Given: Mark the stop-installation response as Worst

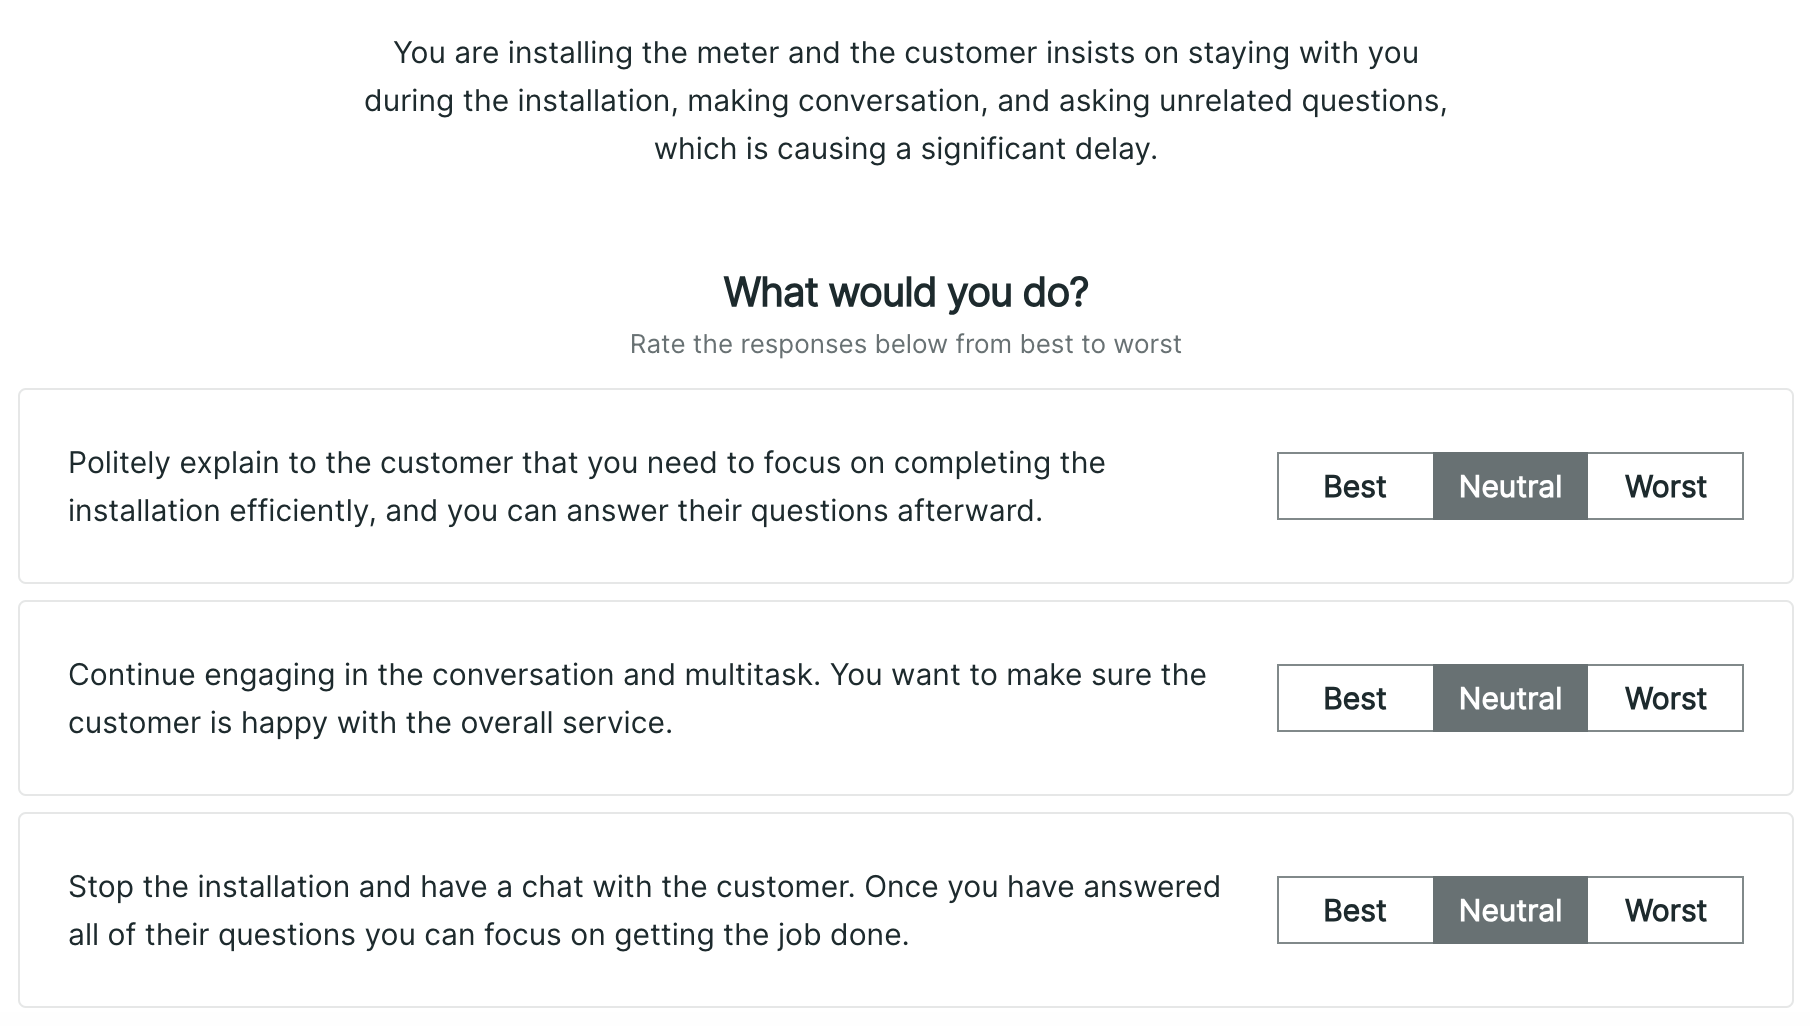Looking at the screenshot, I should coord(1665,910).
